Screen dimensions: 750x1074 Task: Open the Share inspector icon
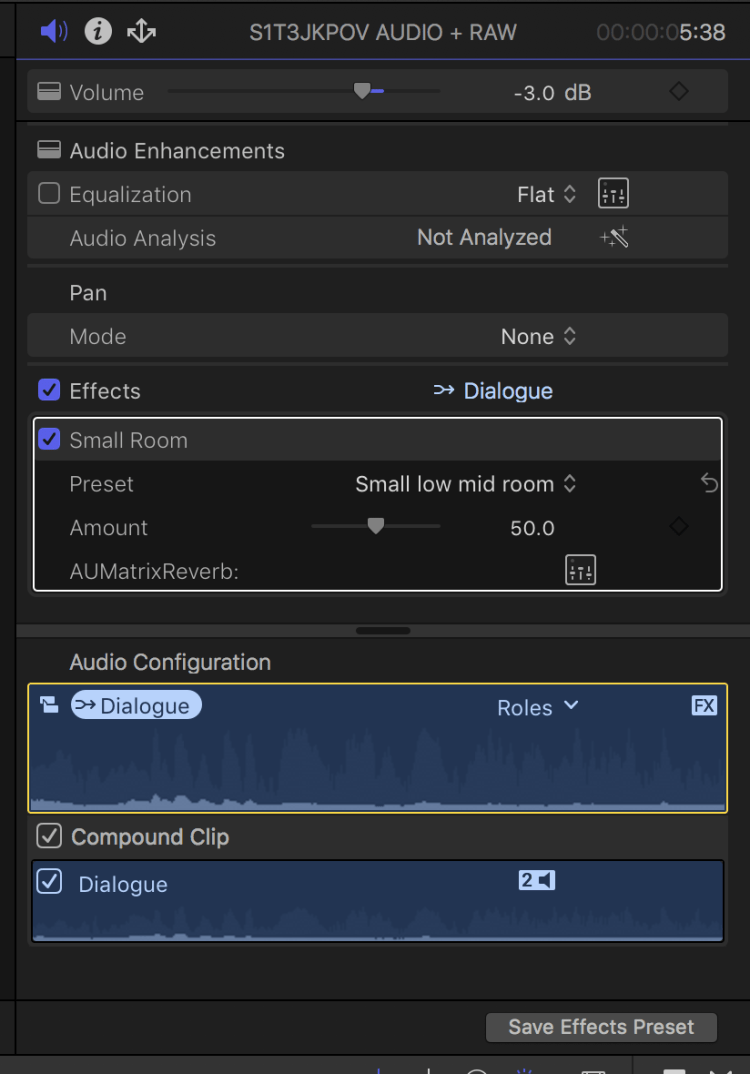tap(141, 32)
